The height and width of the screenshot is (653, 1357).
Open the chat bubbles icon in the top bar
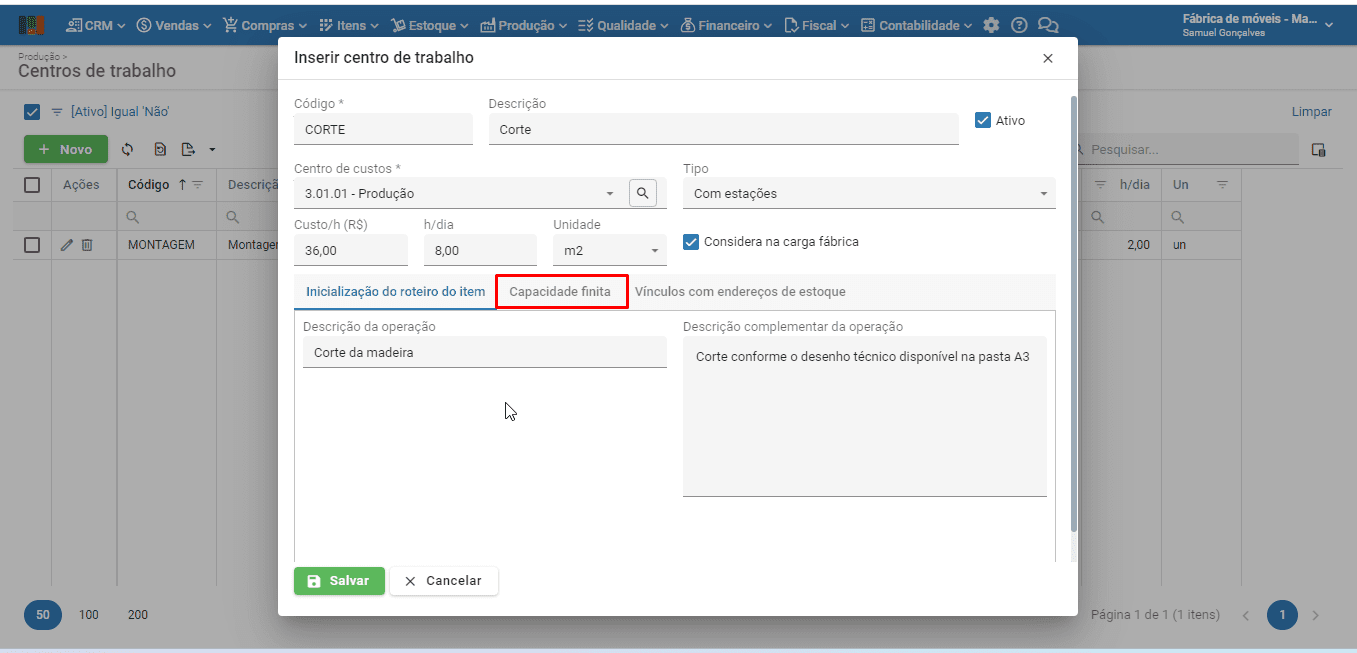(1048, 25)
